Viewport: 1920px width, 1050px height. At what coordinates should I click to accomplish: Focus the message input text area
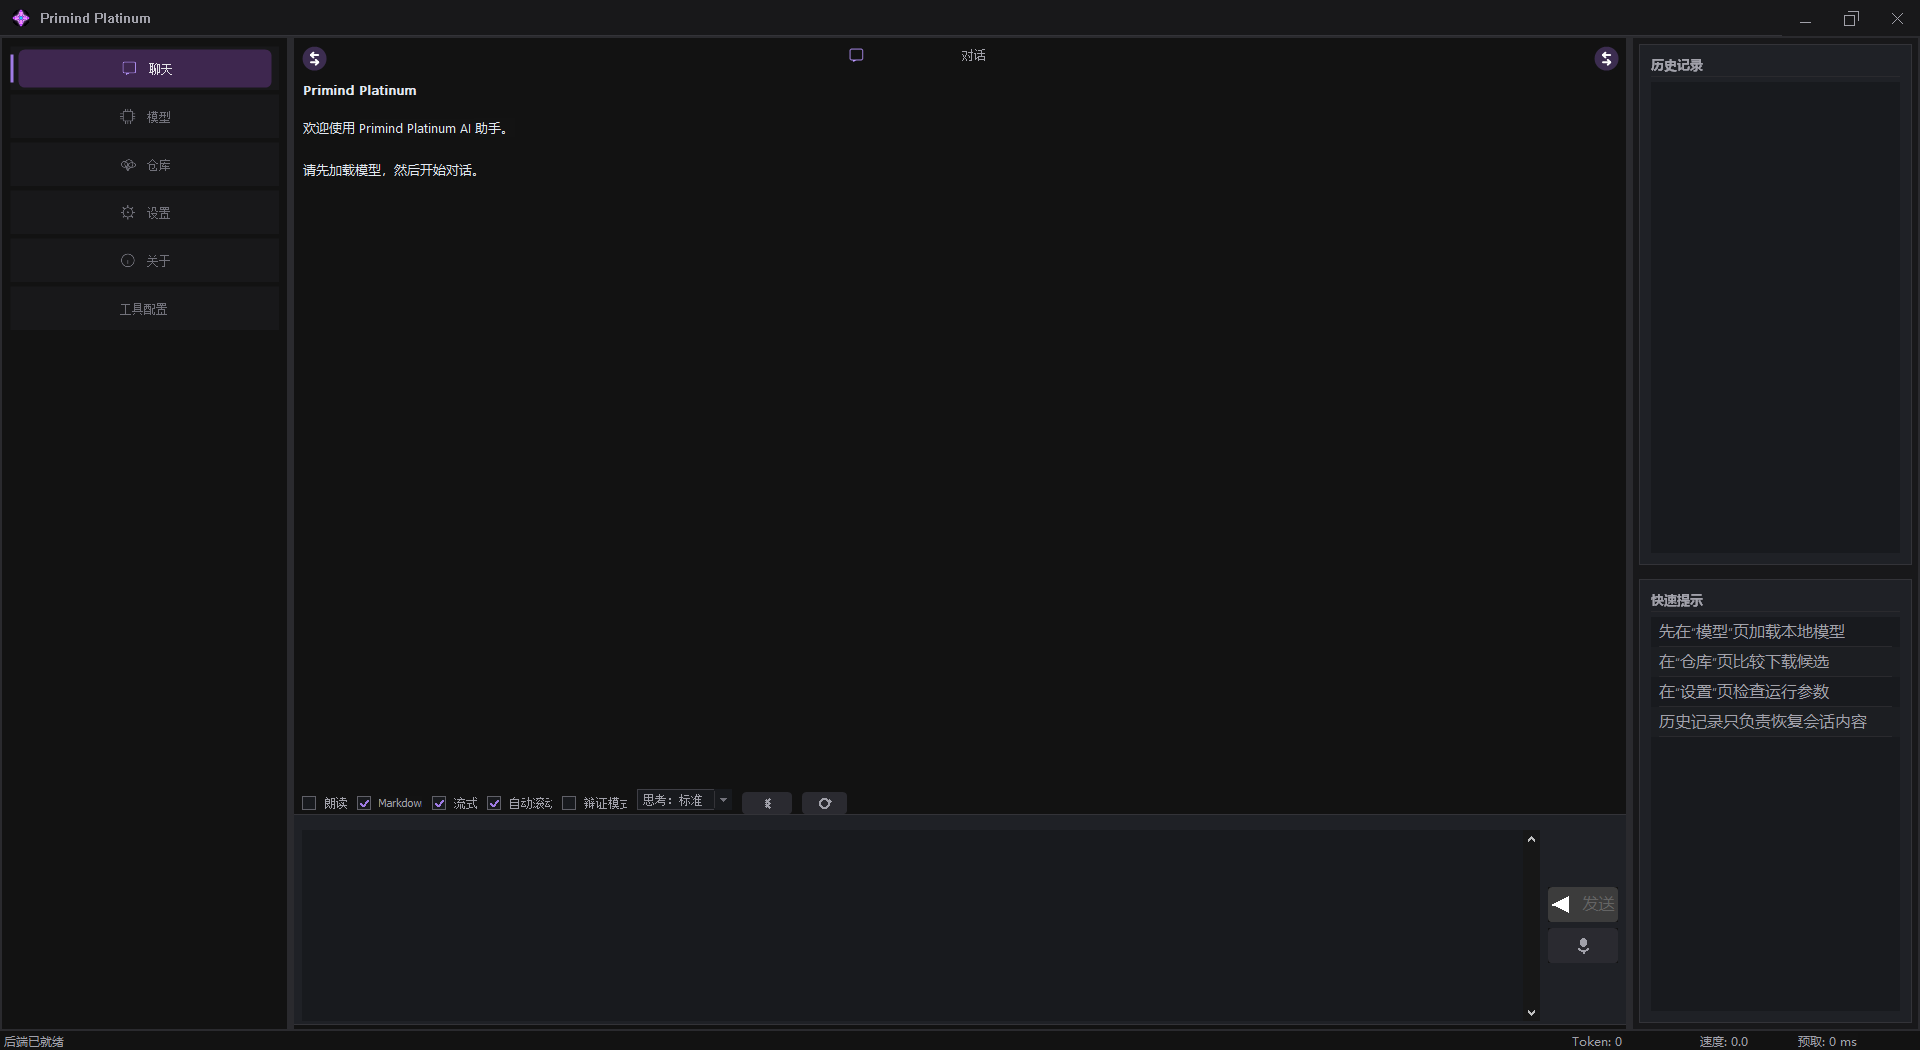click(x=913, y=925)
